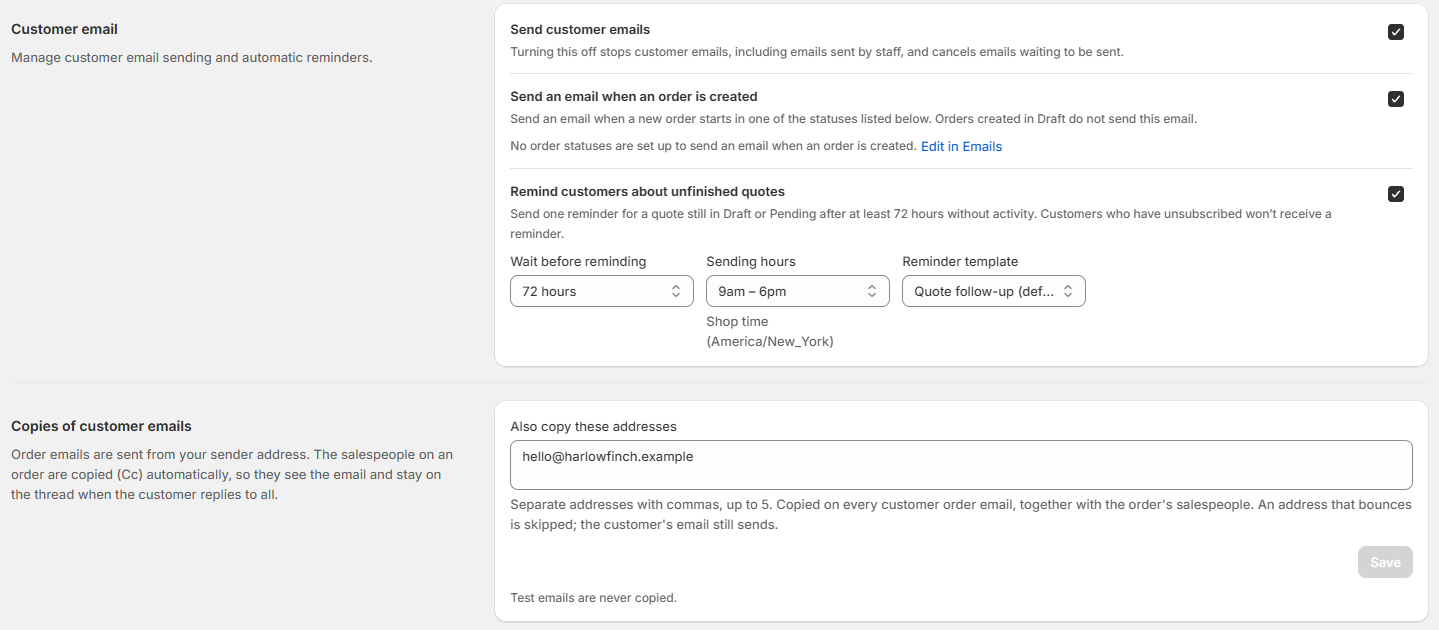Open the Sending hours 9am – 6pm dropdown
This screenshot has width=1439, height=630.
pyautogui.click(x=798, y=291)
